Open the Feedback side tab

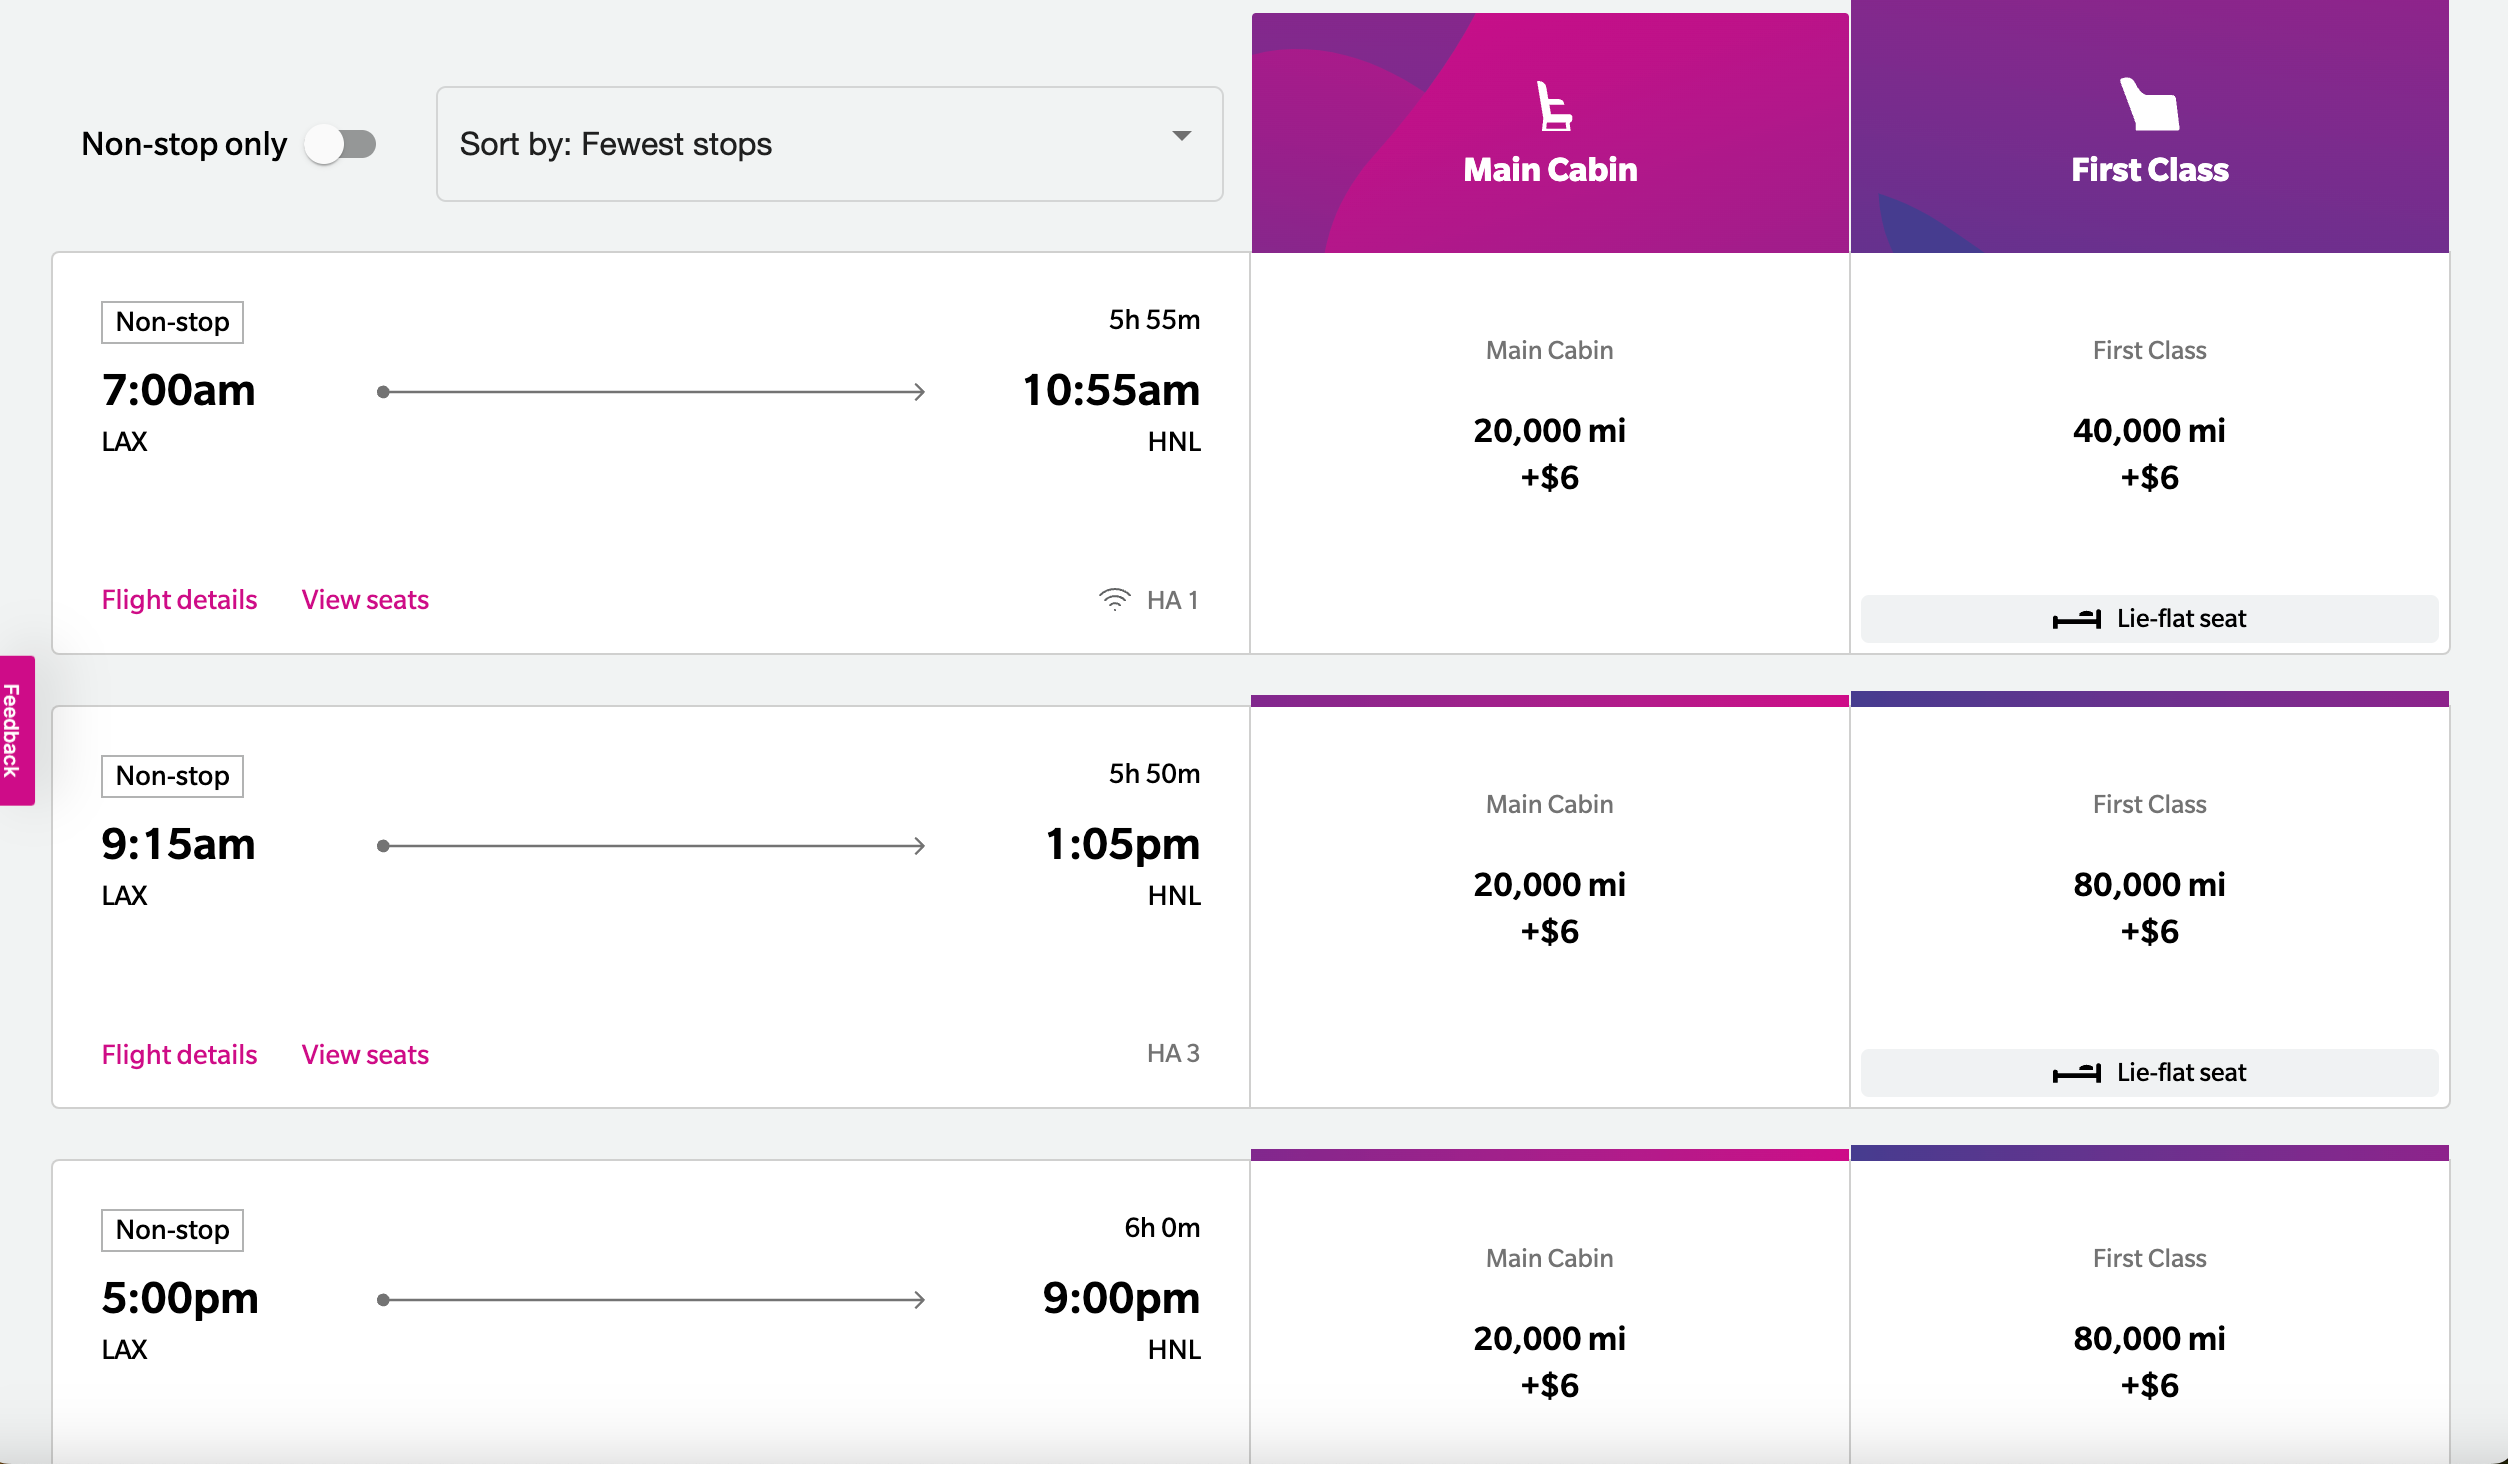15,730
